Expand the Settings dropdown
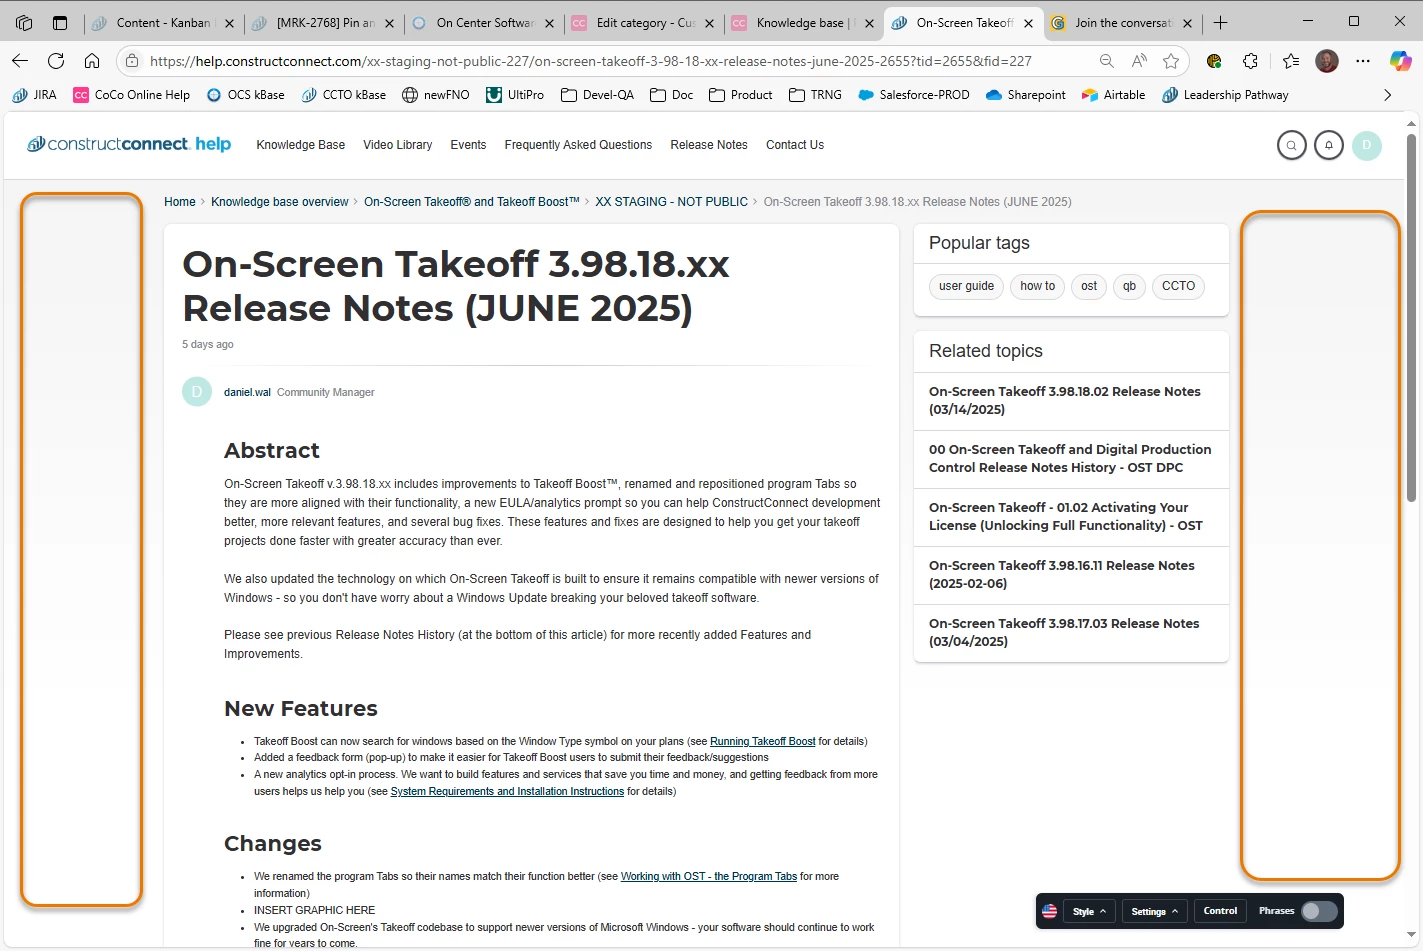Viewport: 1423px width, 951px height. click(1154, 911)
